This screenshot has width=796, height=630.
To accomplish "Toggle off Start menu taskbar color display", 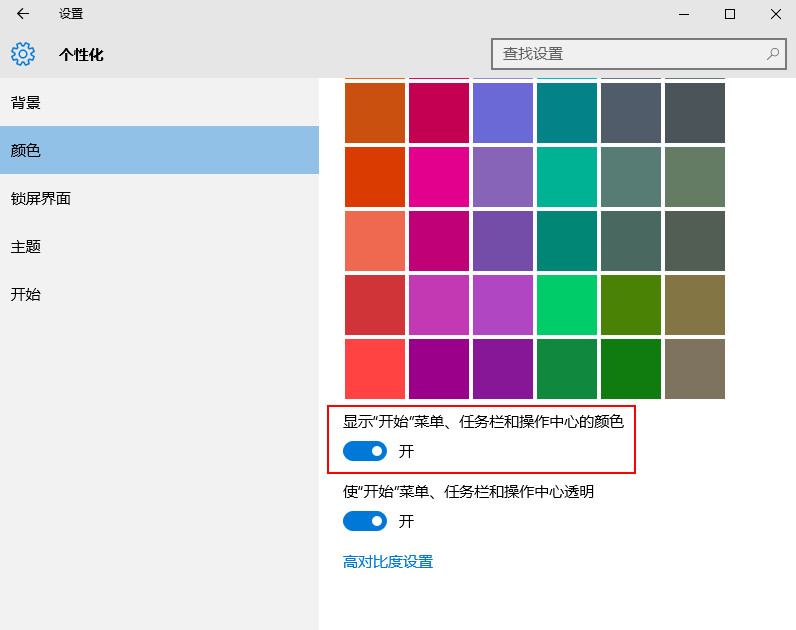I will 365,451.
